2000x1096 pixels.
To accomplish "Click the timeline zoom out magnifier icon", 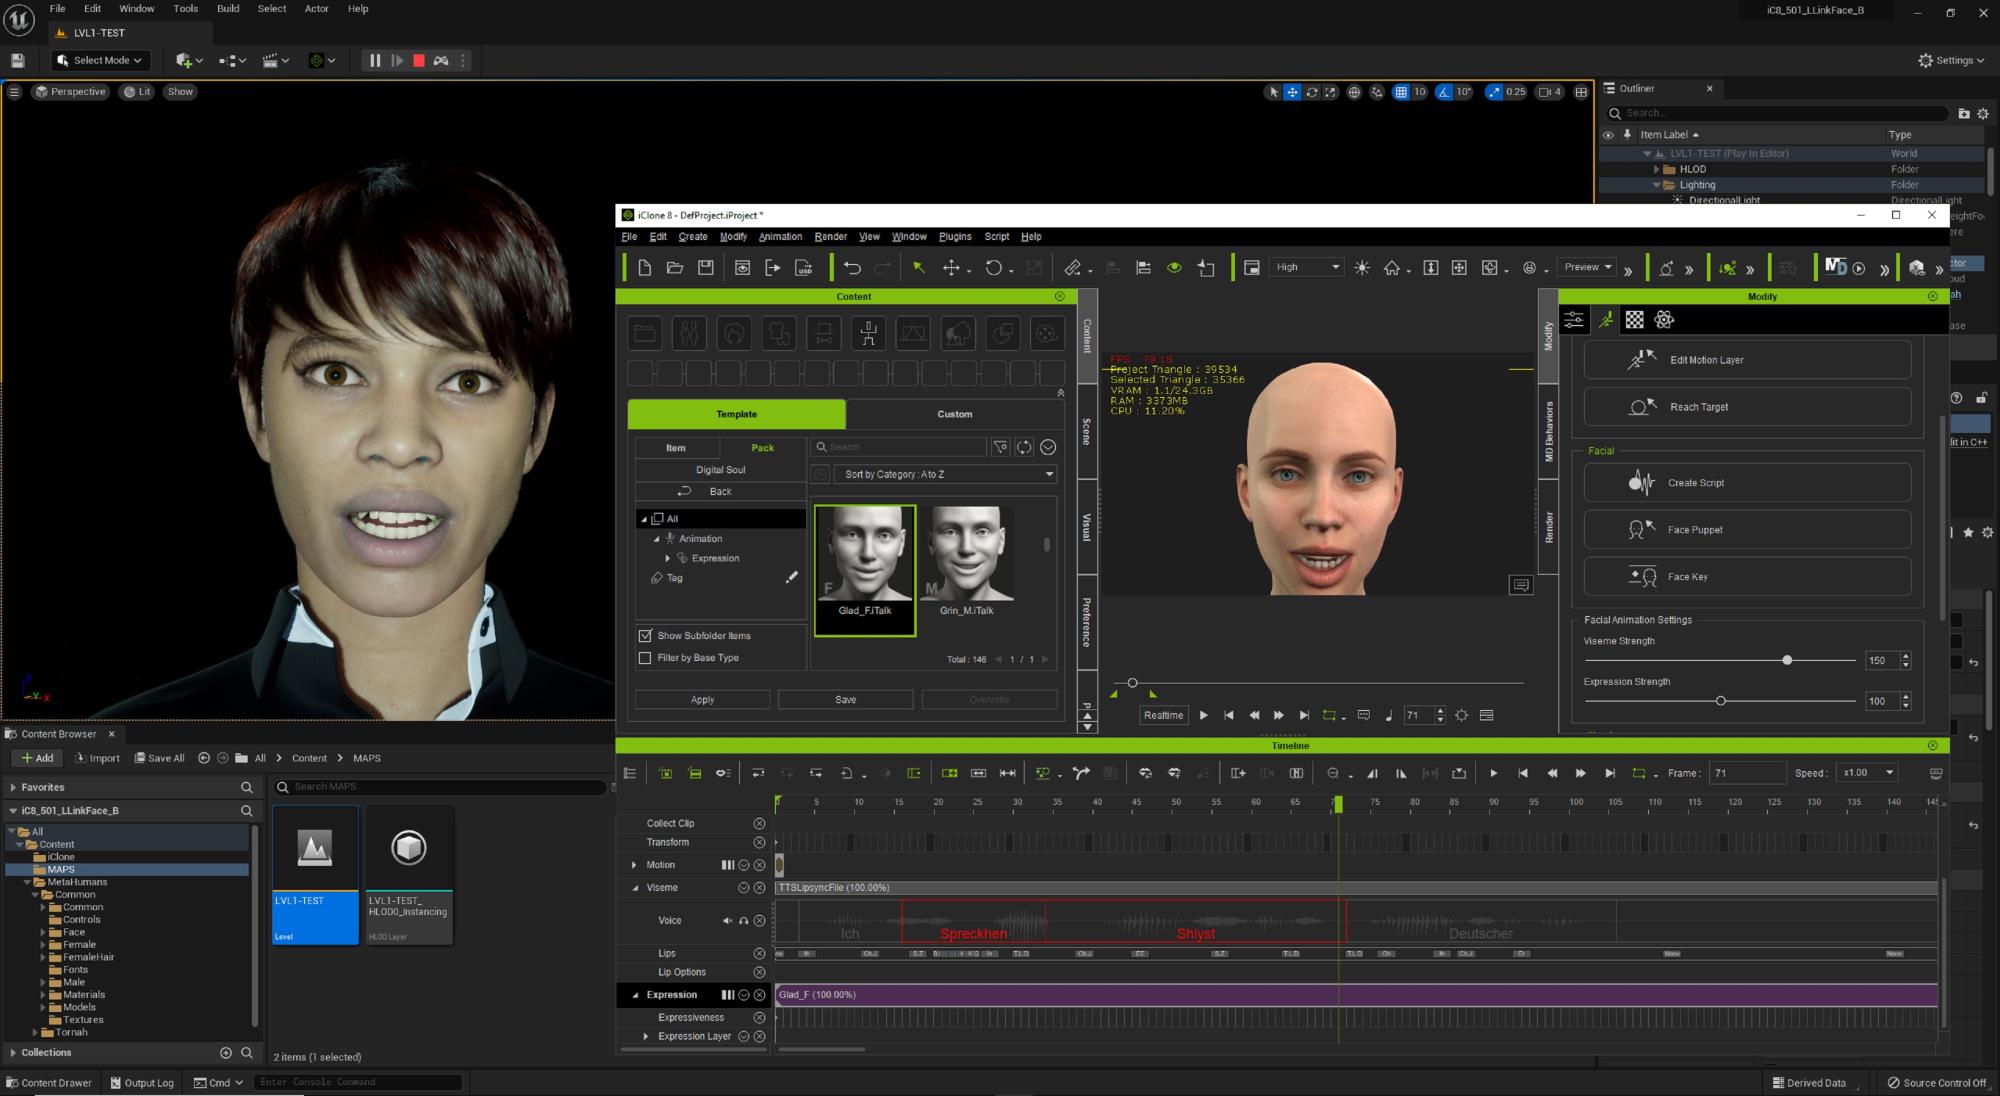I will [x=1333, y=773].
